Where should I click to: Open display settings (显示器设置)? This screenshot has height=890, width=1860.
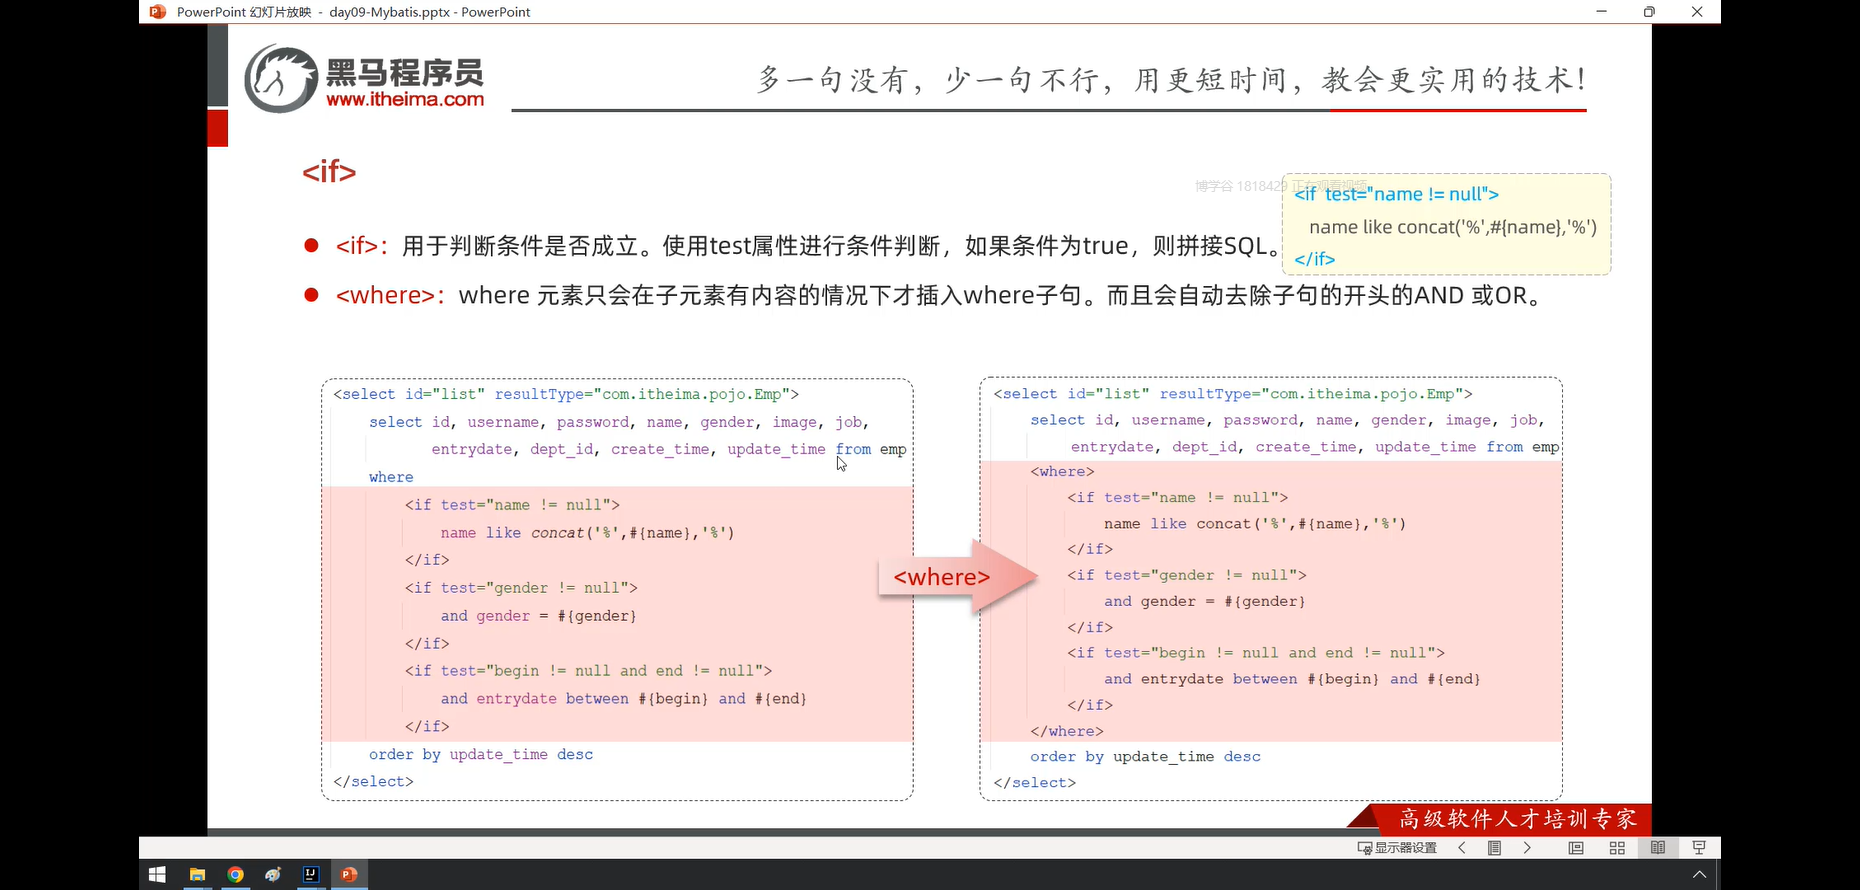pos(1397,848)
